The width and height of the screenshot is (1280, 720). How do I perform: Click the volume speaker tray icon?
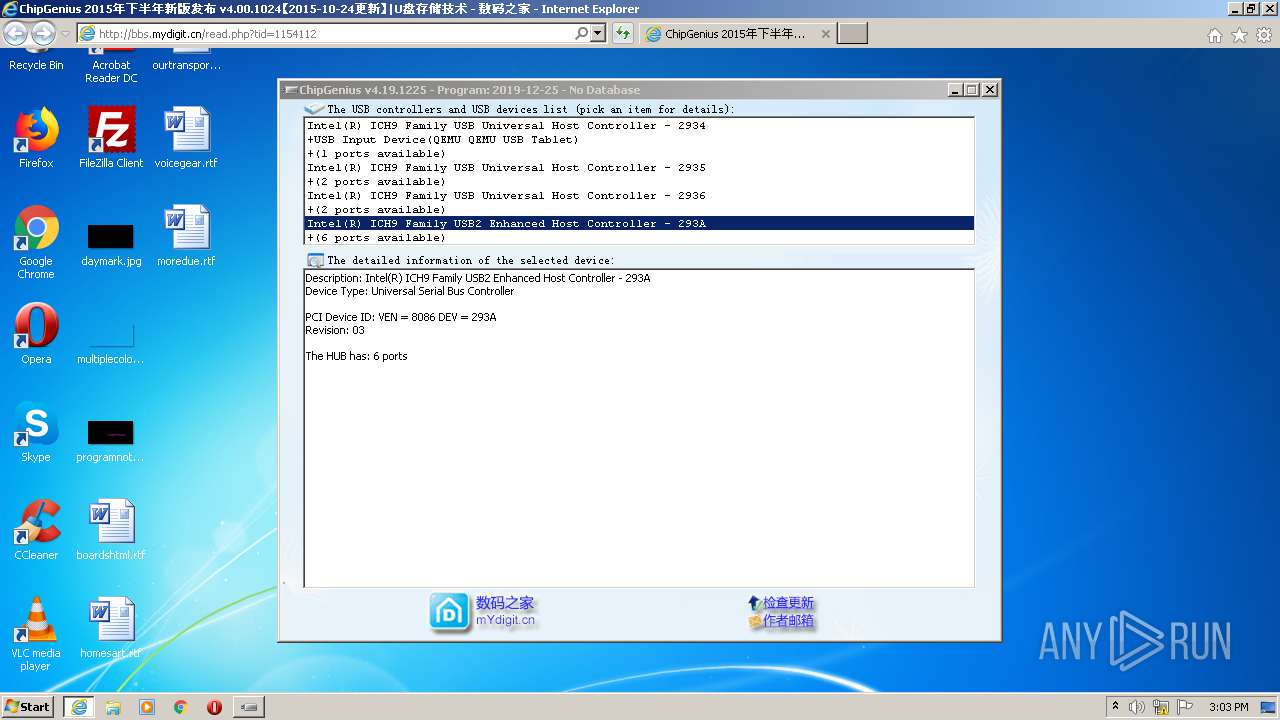1137,707
